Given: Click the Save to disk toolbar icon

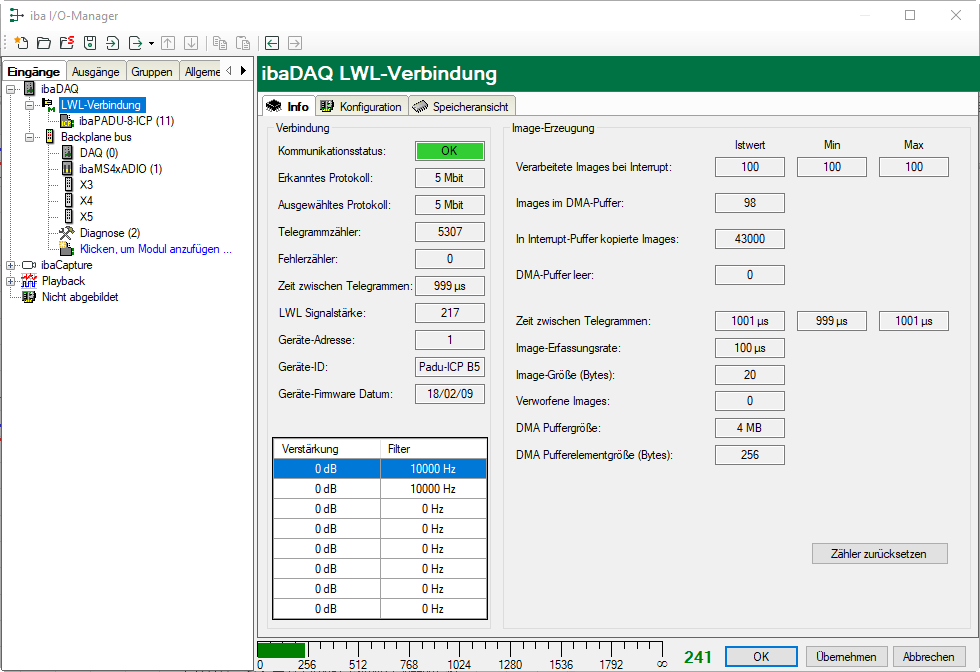Looking at the screenshot, I should (x=90, y=43).
